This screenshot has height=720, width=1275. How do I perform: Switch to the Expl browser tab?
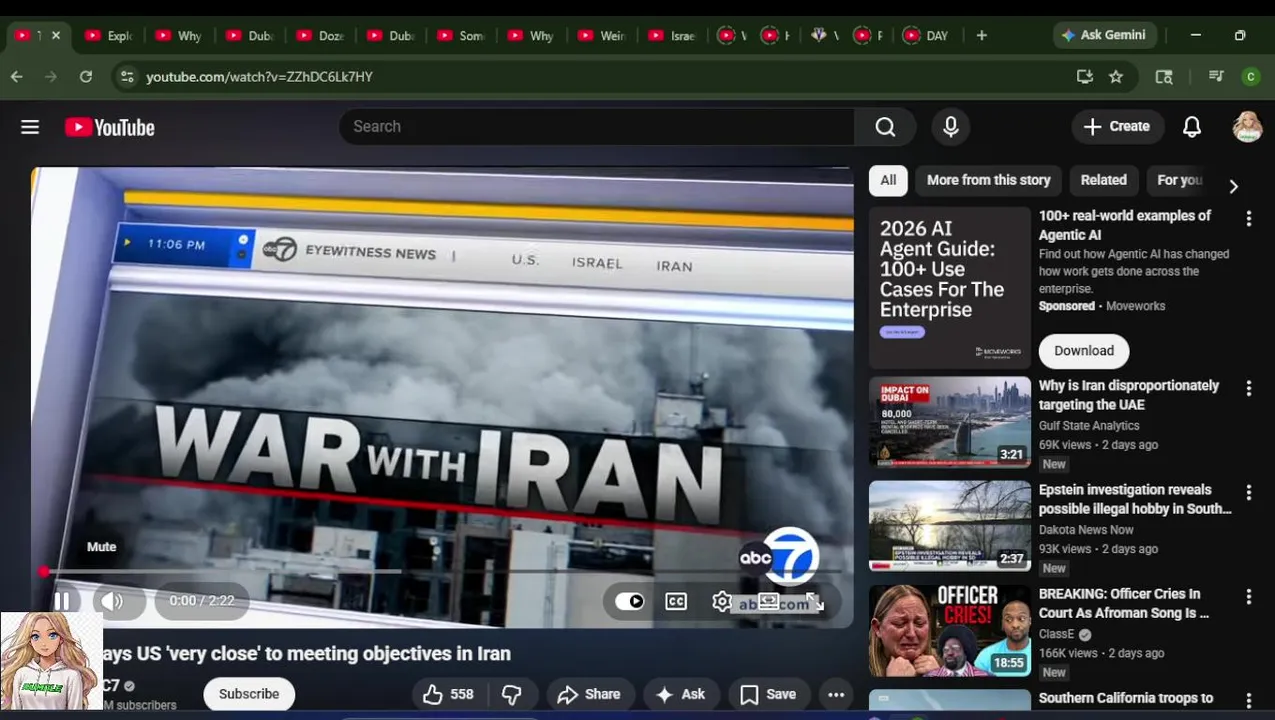click(109, 35)
